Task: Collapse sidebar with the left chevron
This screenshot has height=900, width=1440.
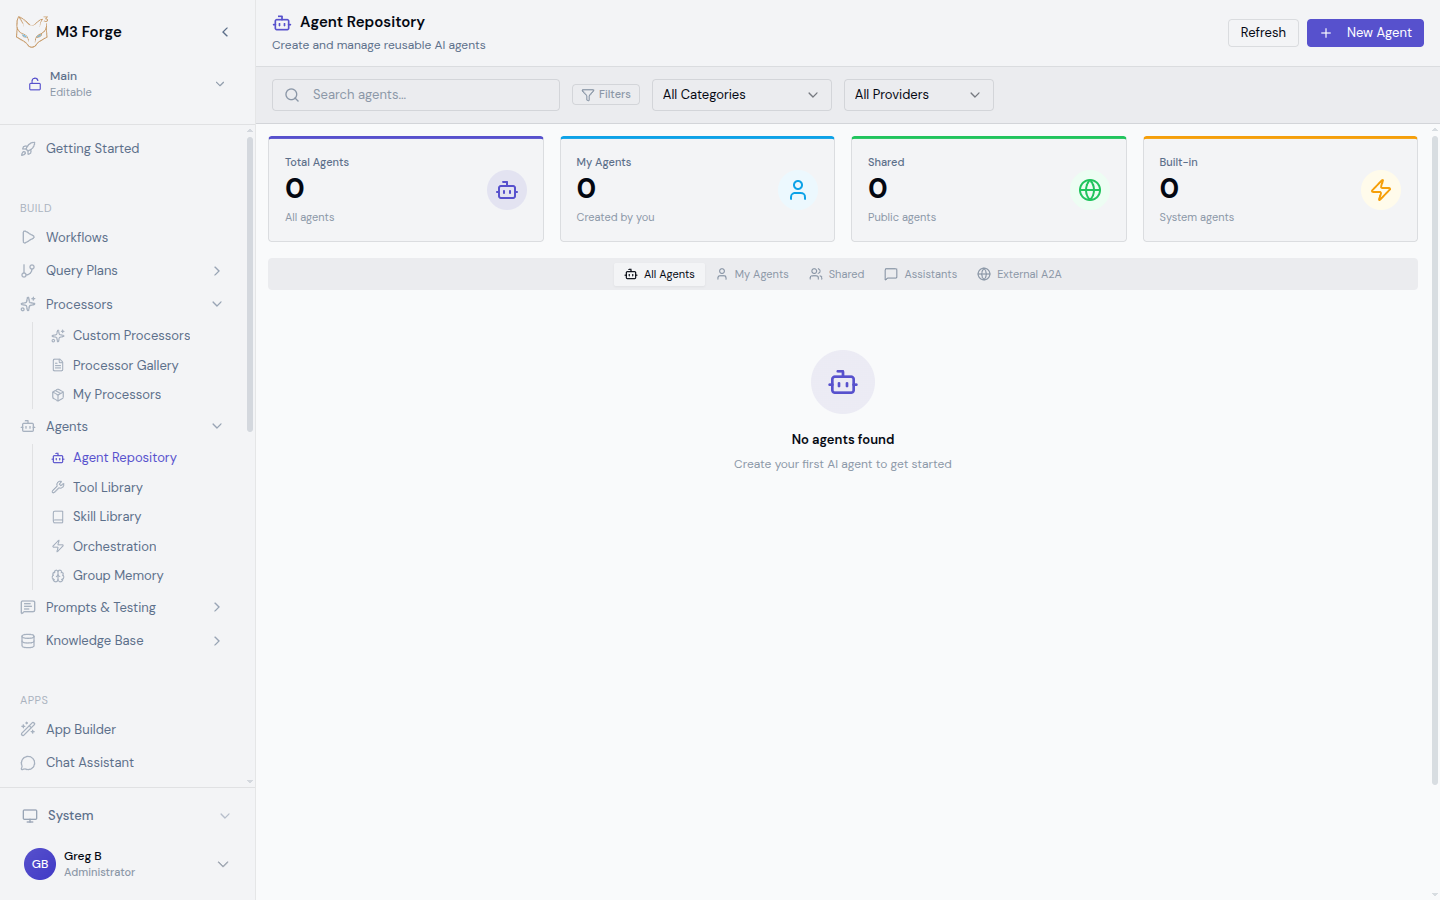Action: 225,32
